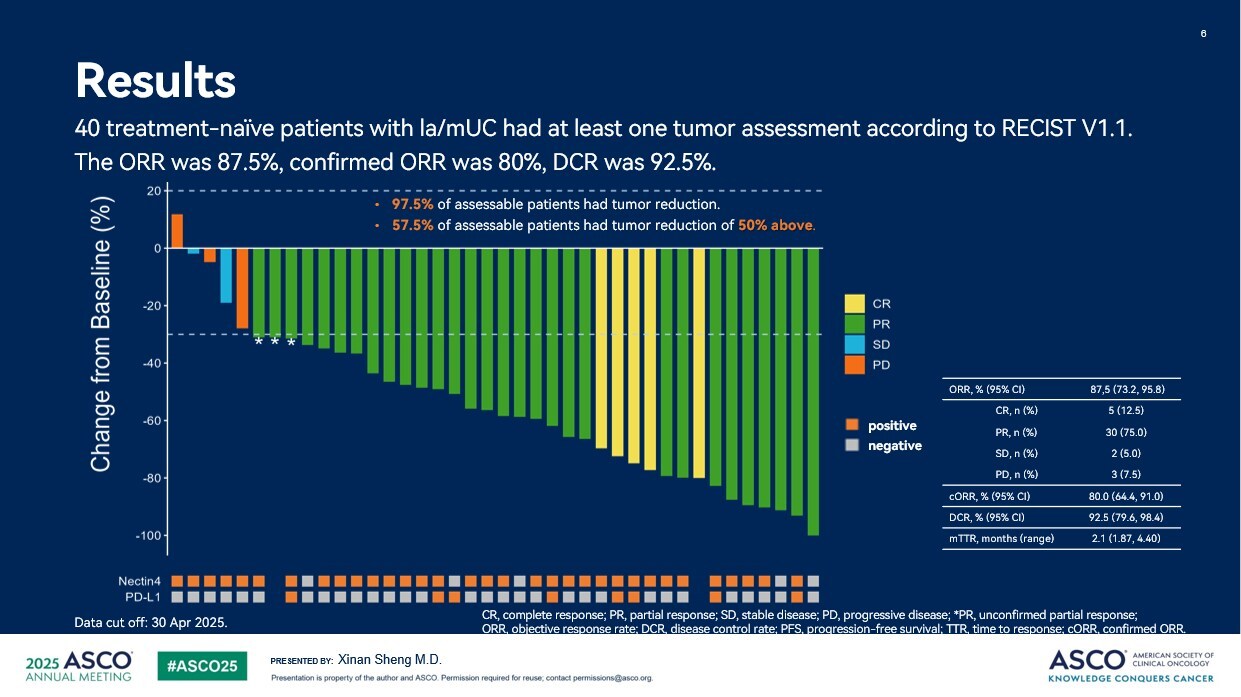Click the first orange bar above zero
This screenshot has height=697, width=1241.
pyautogui.click(x=177, y=231)
